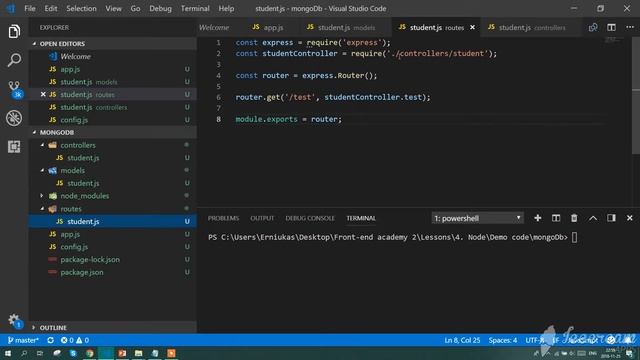
Task: Click Spaces: 4 indentation in status bar
Action: point(502,340)
